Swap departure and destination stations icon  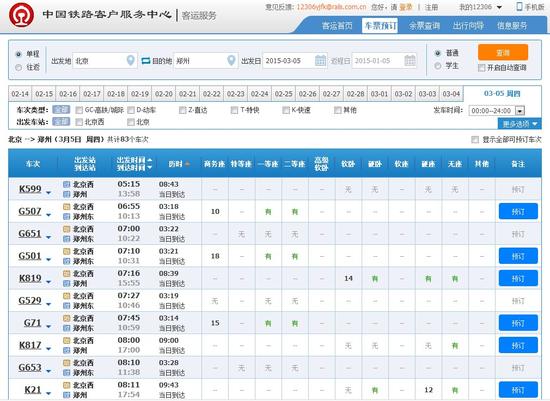tap(146, 61)
